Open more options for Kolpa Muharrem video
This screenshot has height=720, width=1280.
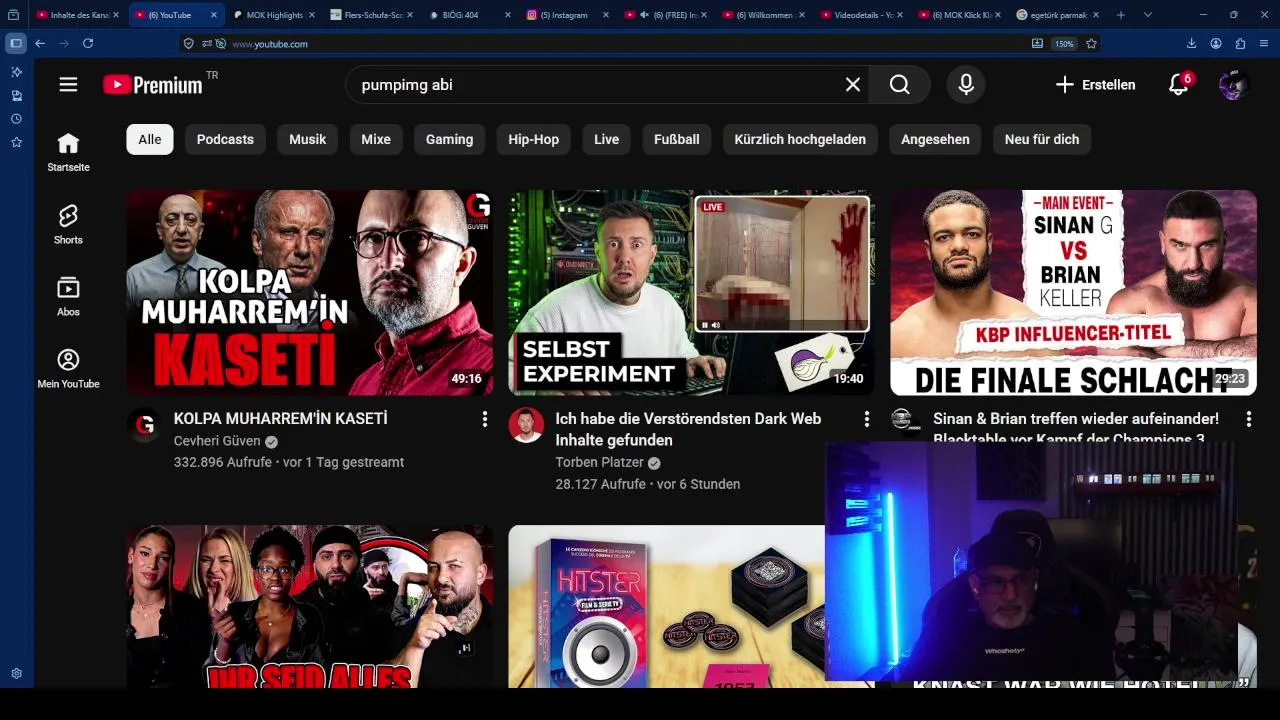(x=485, y=419)
